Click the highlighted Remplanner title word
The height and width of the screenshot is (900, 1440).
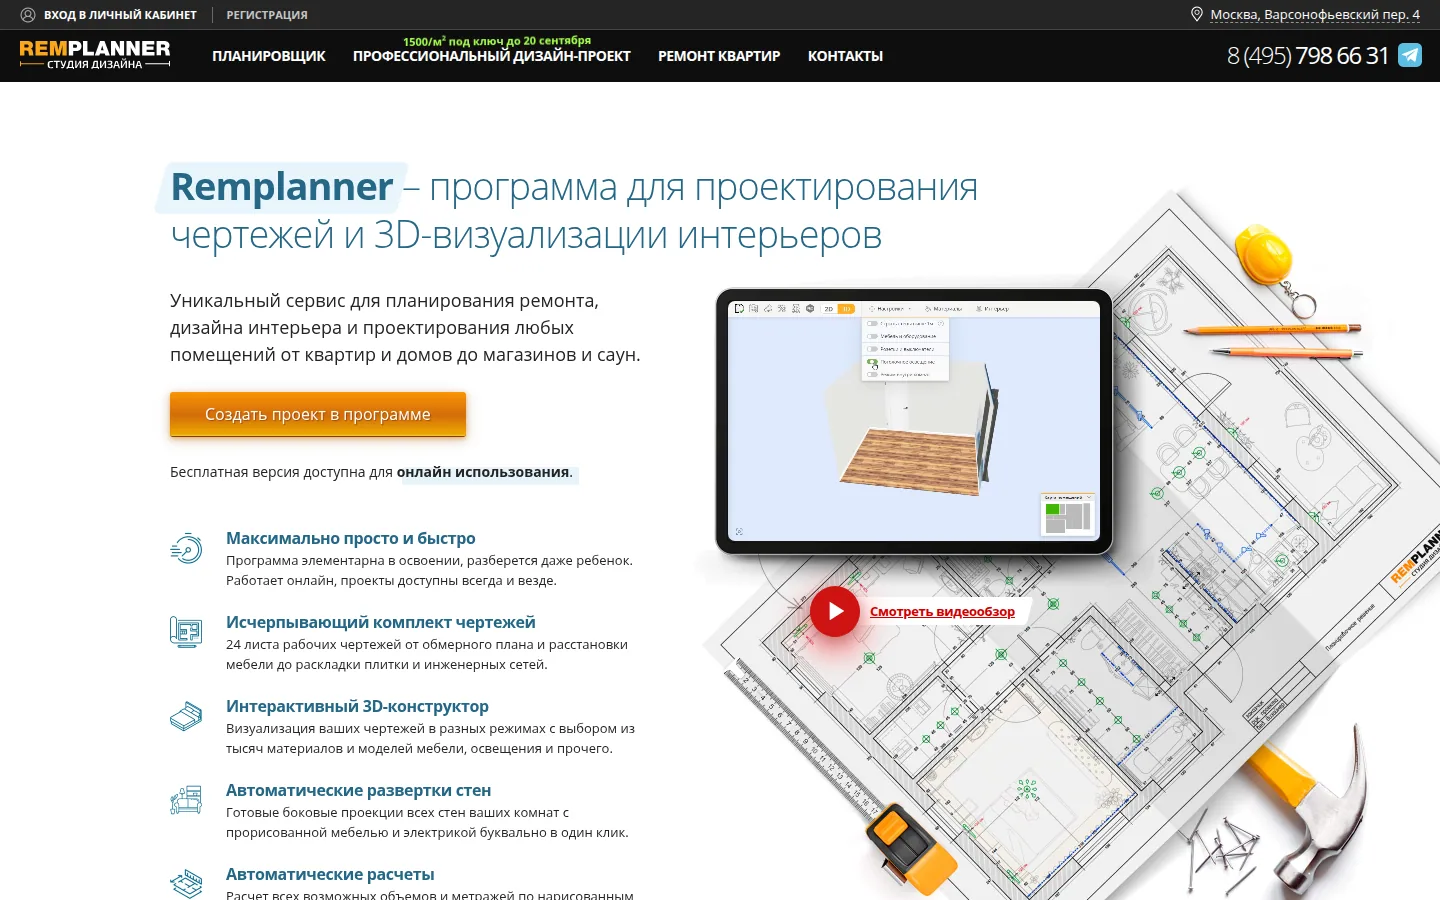pos(282,187)
